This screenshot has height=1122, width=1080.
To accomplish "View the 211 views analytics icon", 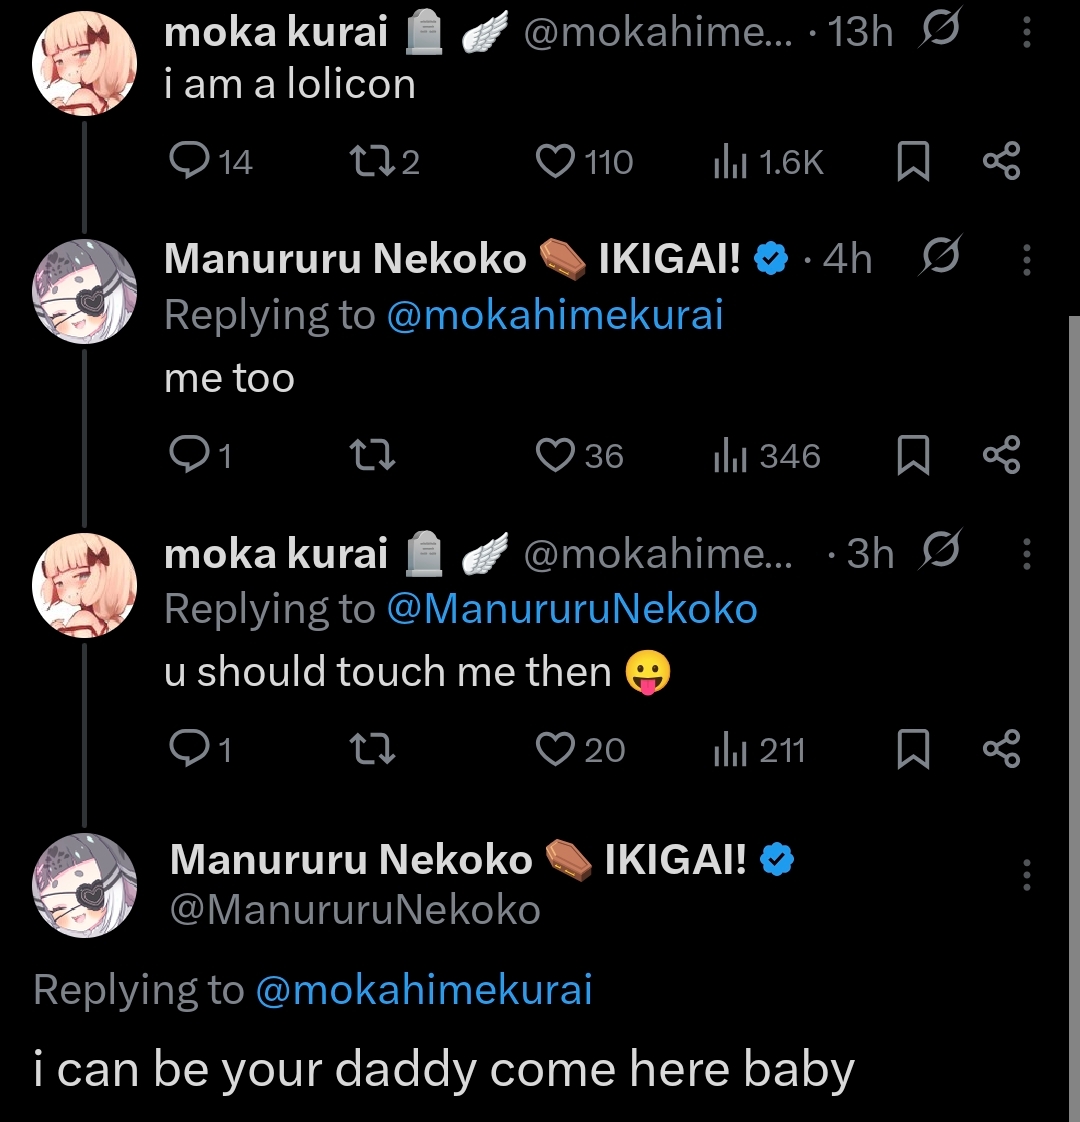I will pyautogui.click(x=731, y=750).
